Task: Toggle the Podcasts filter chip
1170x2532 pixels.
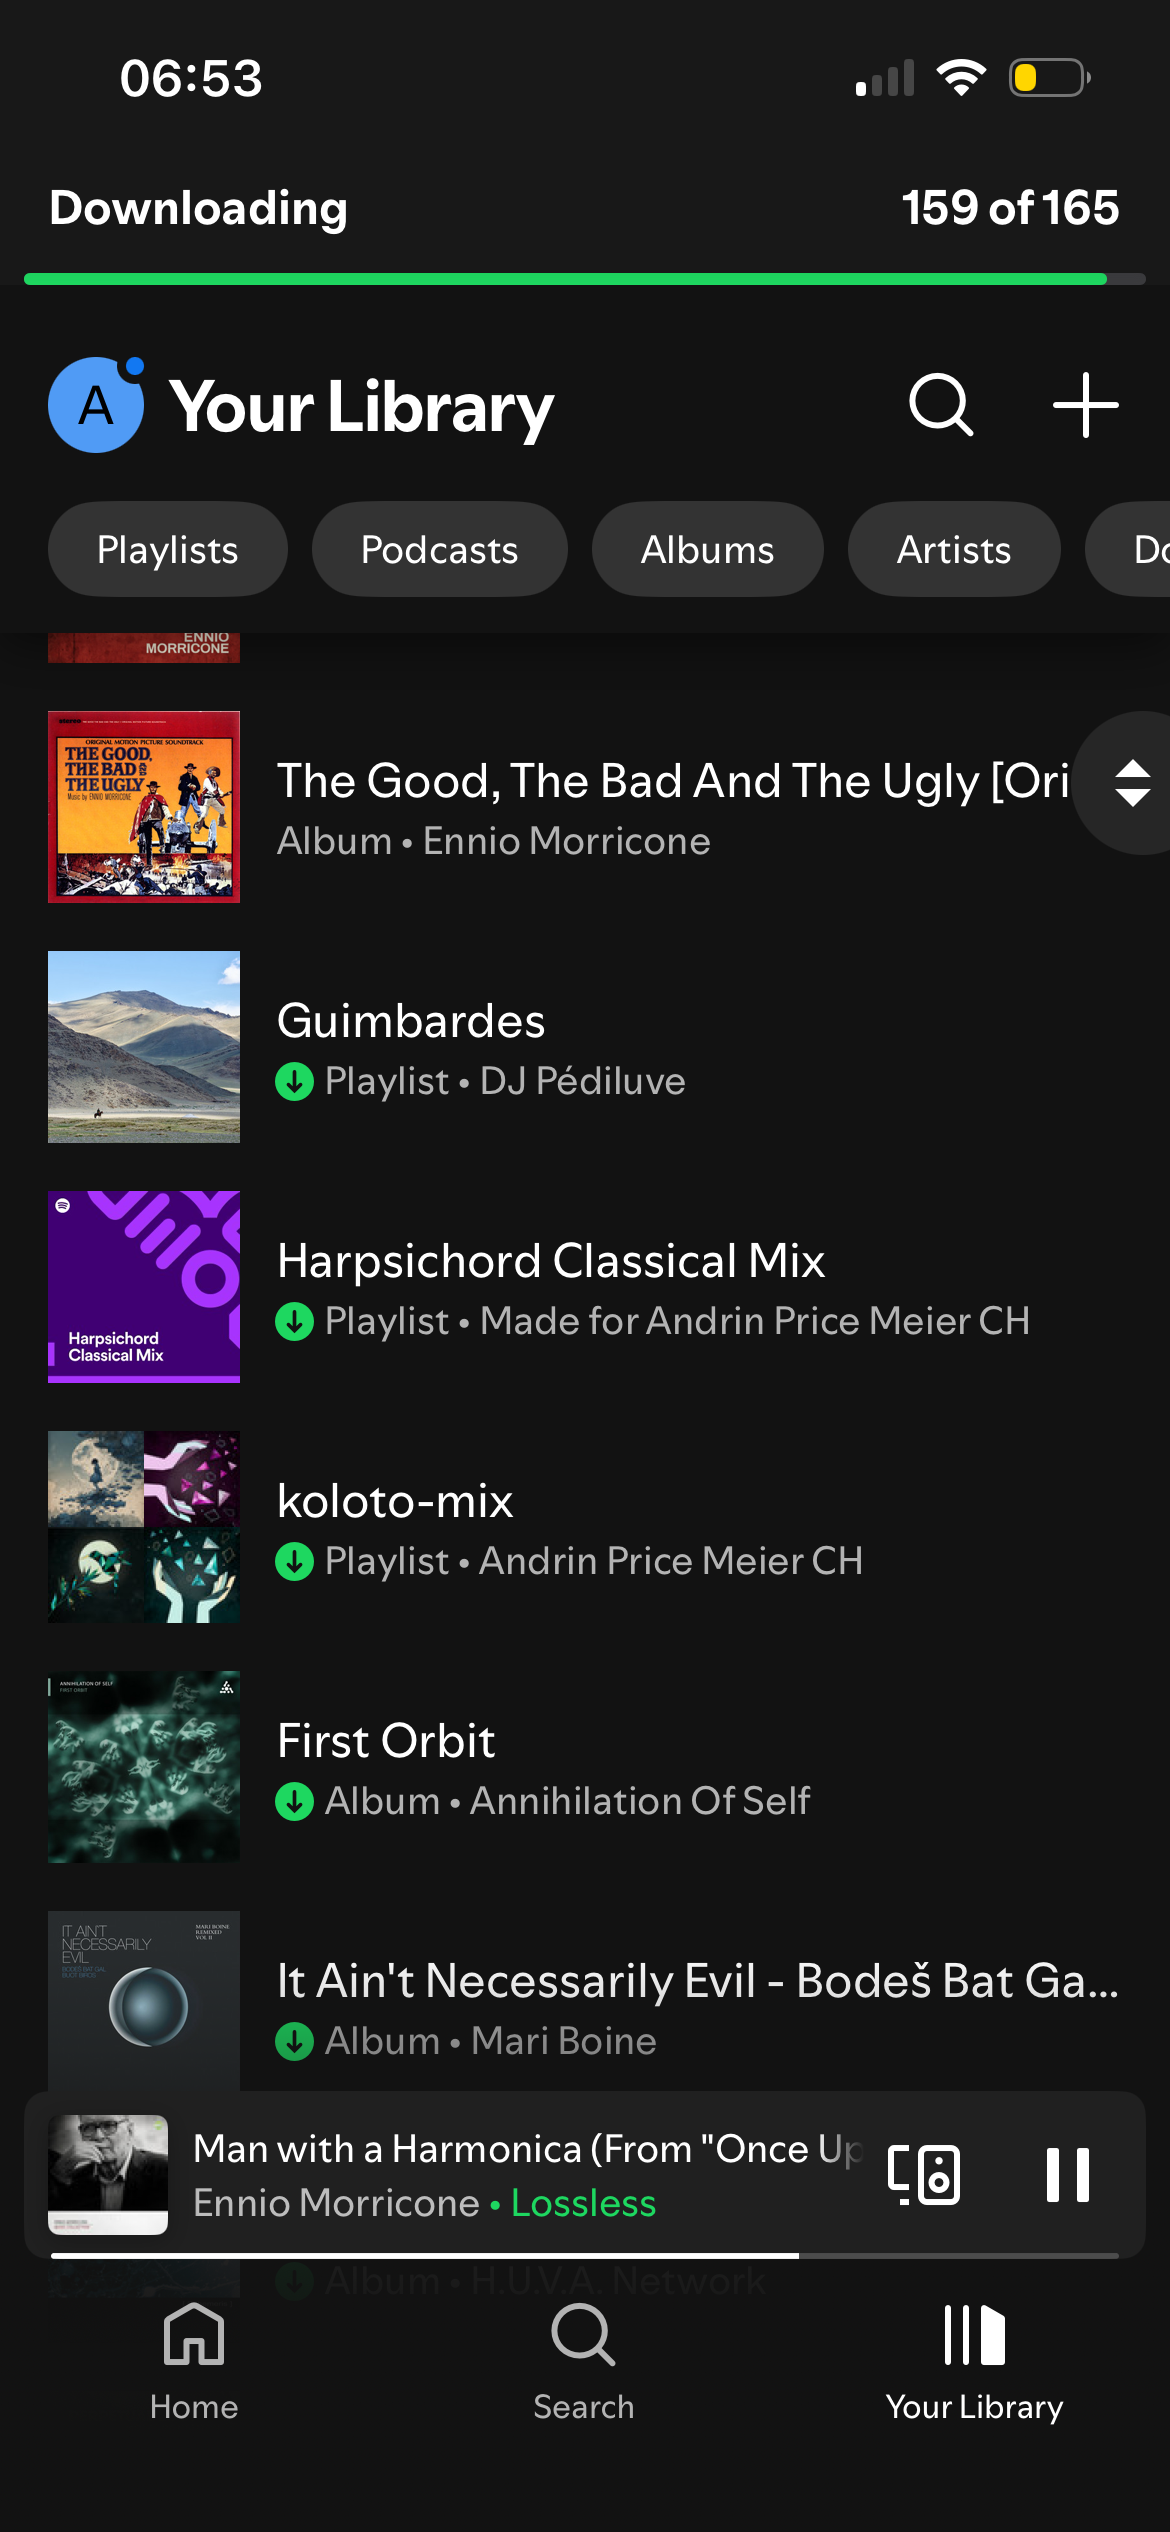Action: click(440, 549)
